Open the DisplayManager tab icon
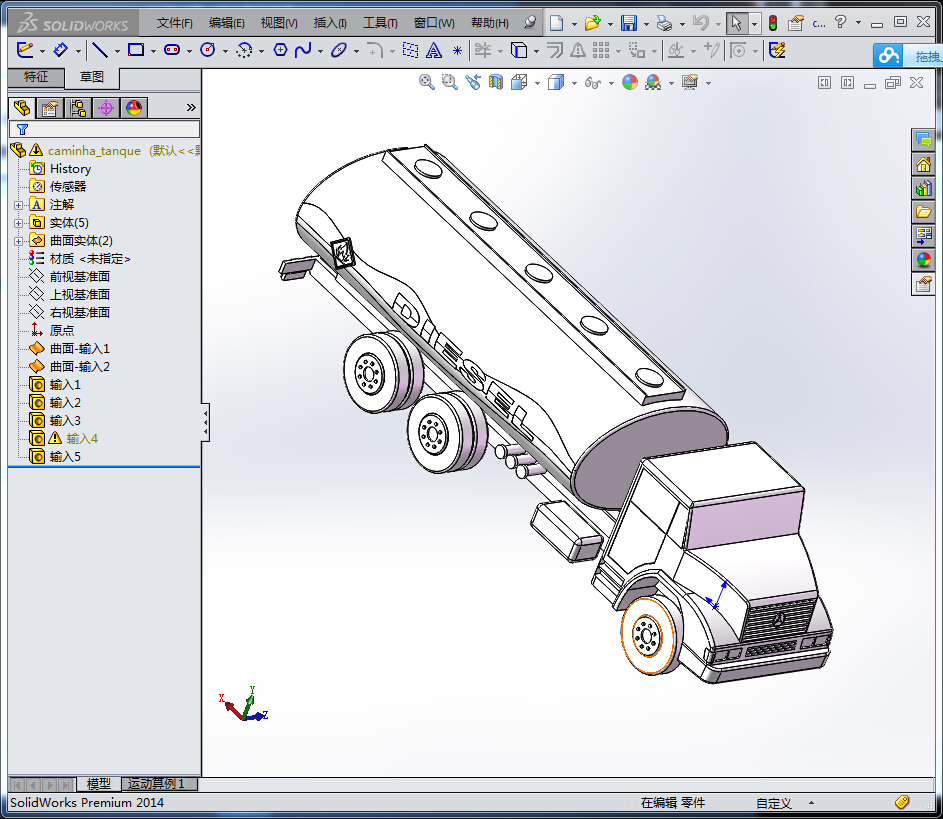This screenshot has width=943, height=819. (134, 108)
